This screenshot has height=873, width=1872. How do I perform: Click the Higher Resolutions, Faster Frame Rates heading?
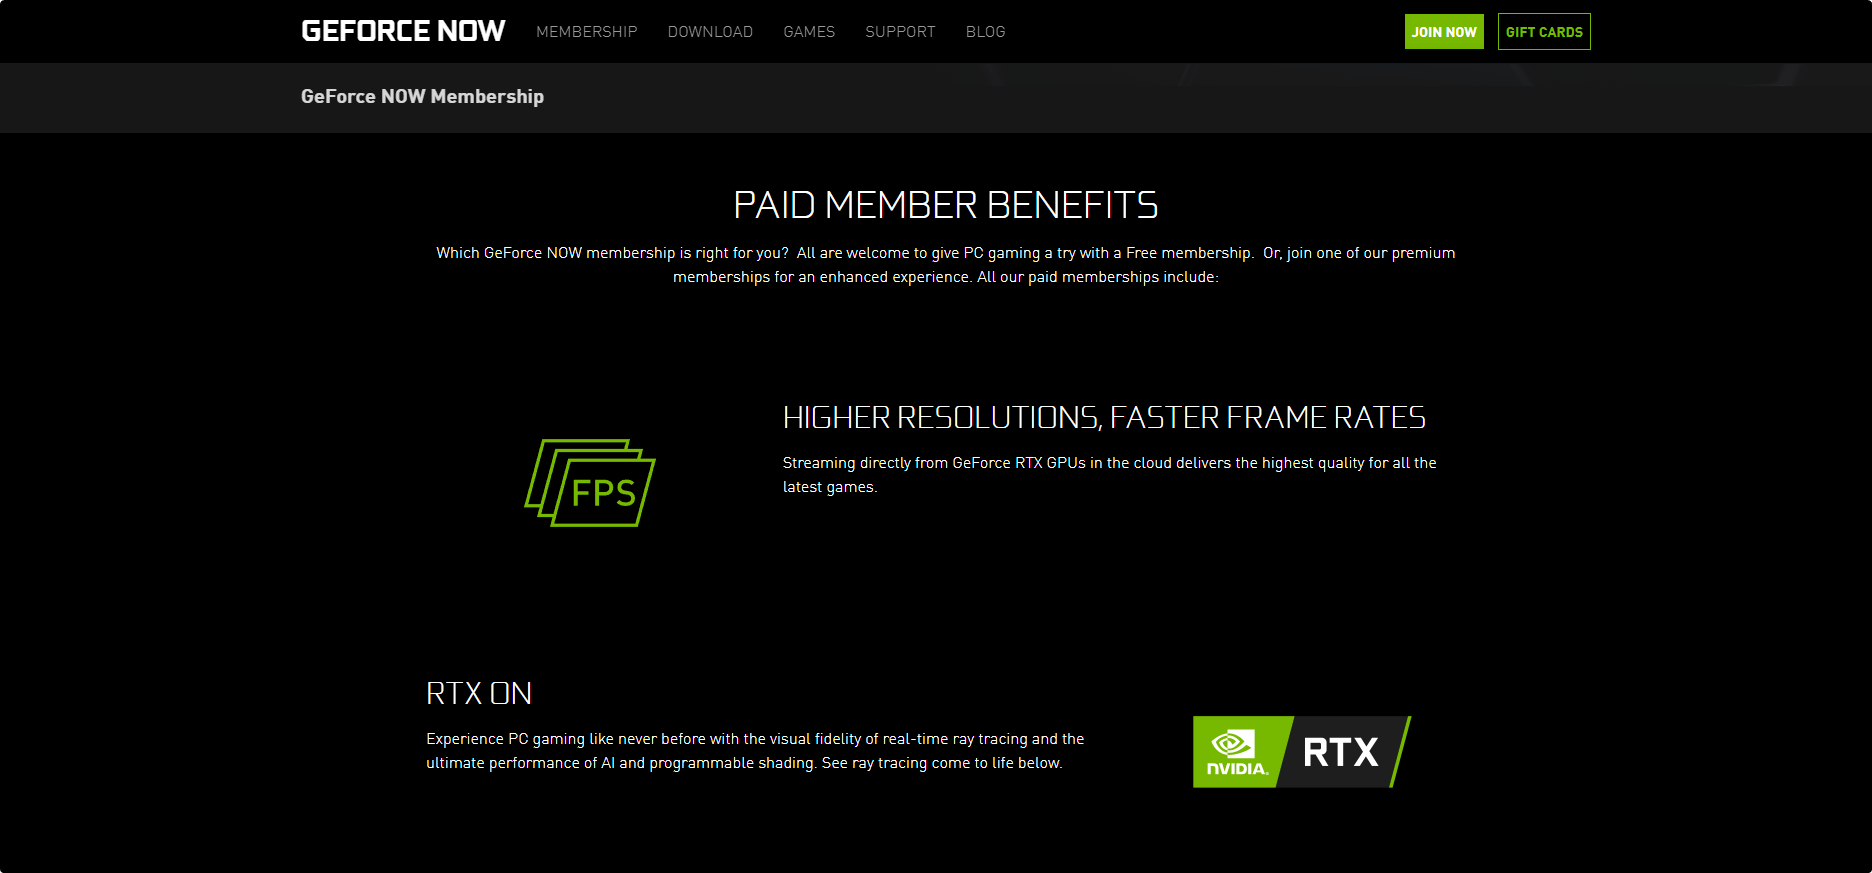tap(1104, 418)
